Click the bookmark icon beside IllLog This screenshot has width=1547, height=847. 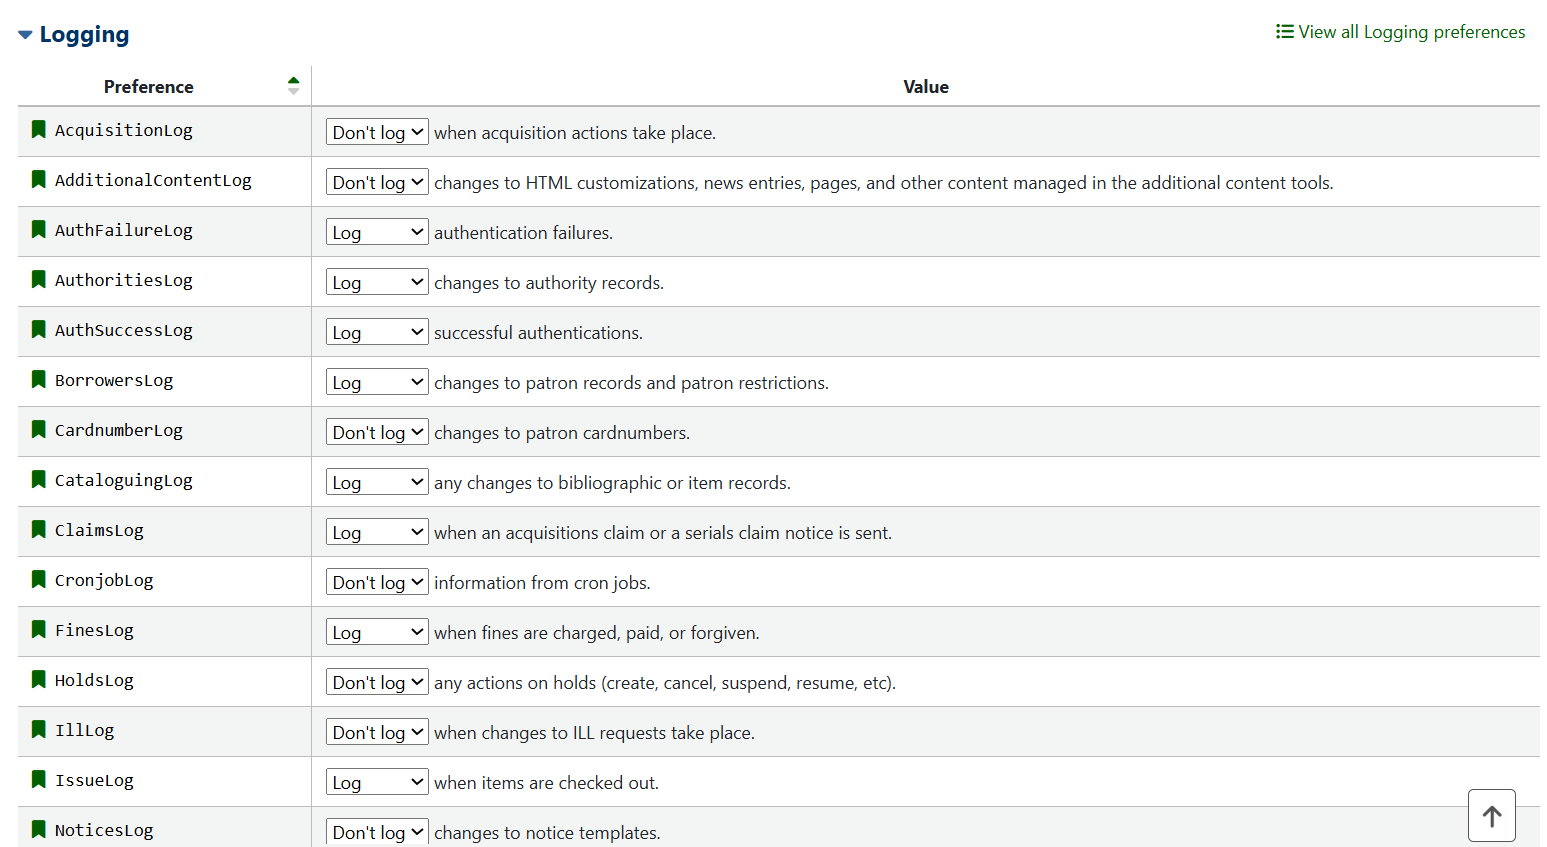(39, 729)
